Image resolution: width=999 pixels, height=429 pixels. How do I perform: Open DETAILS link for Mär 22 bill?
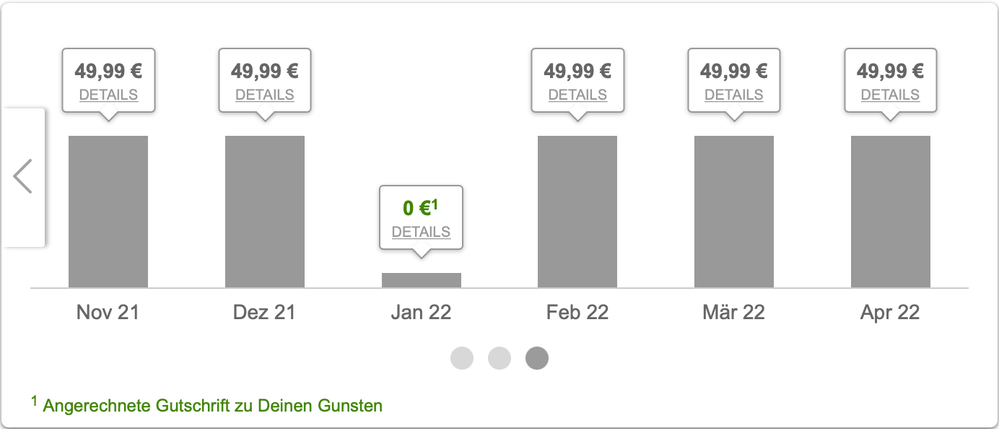[x=734, y=95]
